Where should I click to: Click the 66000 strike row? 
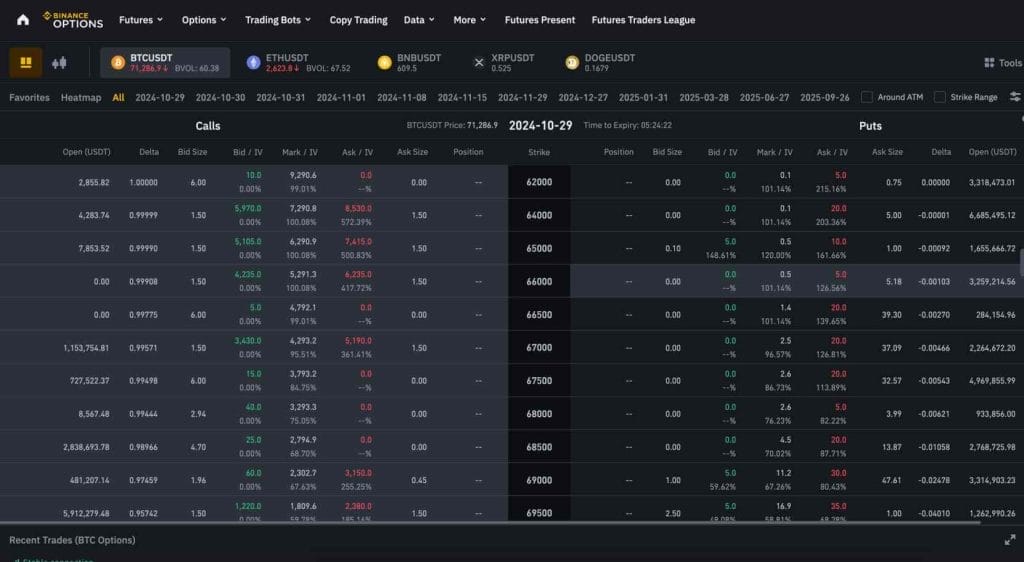(x=539, y=282)
